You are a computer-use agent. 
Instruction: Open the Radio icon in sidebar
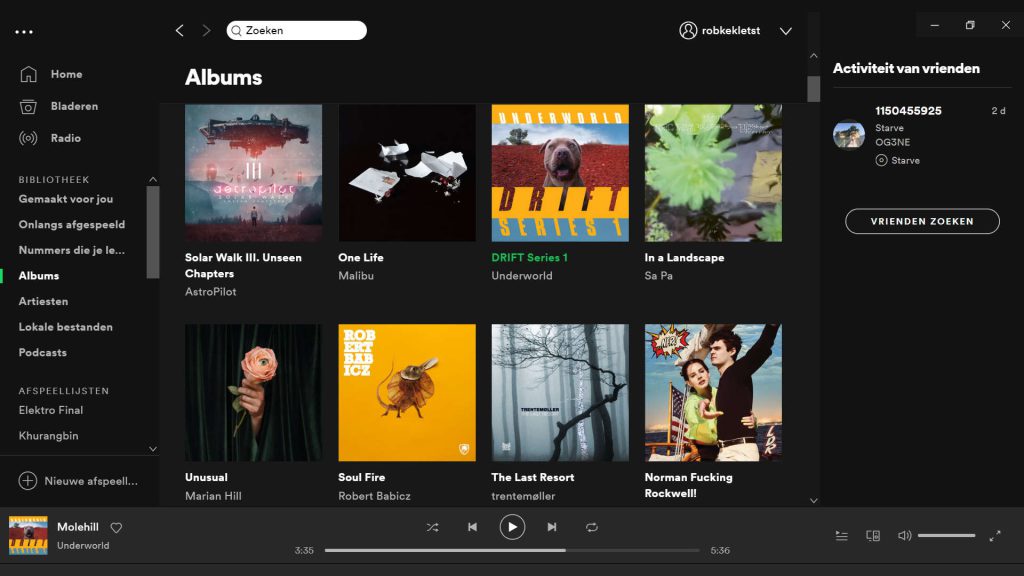pos(28,138)
